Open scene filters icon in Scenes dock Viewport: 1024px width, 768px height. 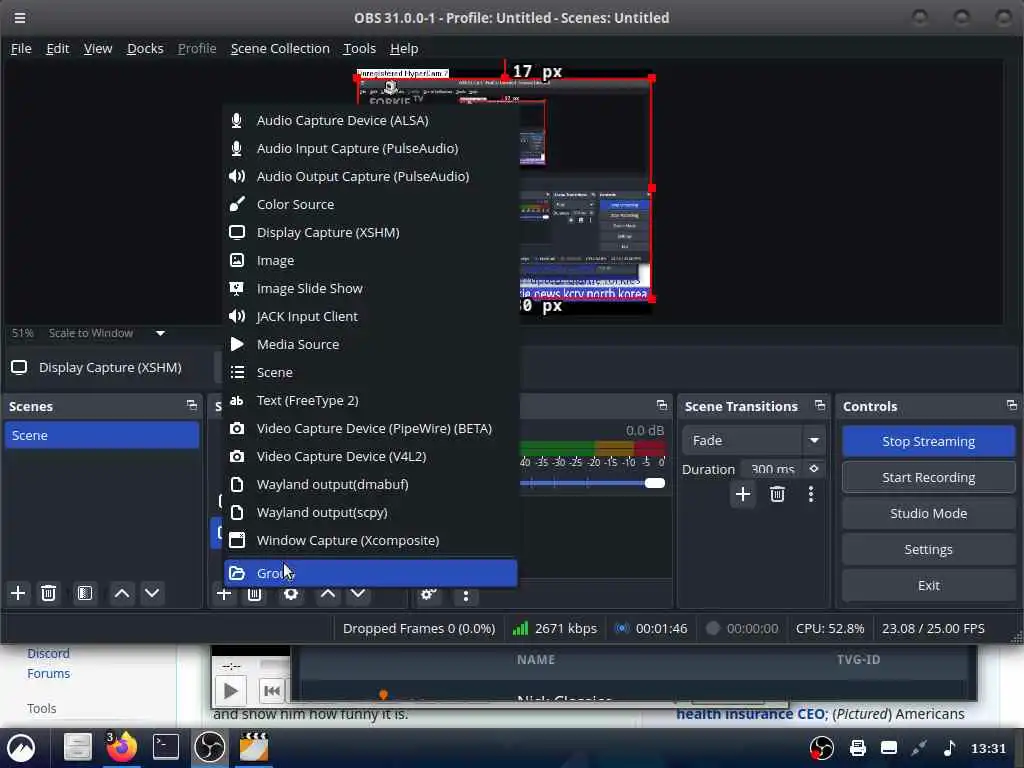[85, 593]
